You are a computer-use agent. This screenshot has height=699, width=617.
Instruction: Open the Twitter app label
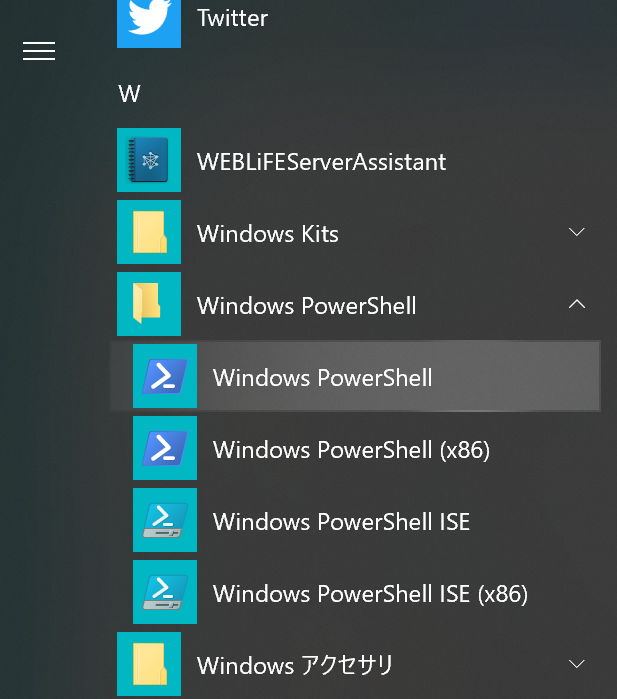[232, 18]
